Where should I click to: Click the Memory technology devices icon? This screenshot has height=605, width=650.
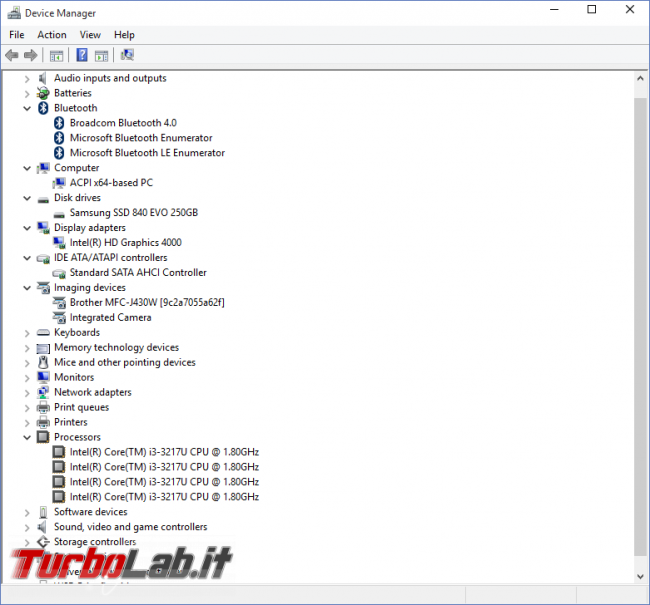(43, 348)
